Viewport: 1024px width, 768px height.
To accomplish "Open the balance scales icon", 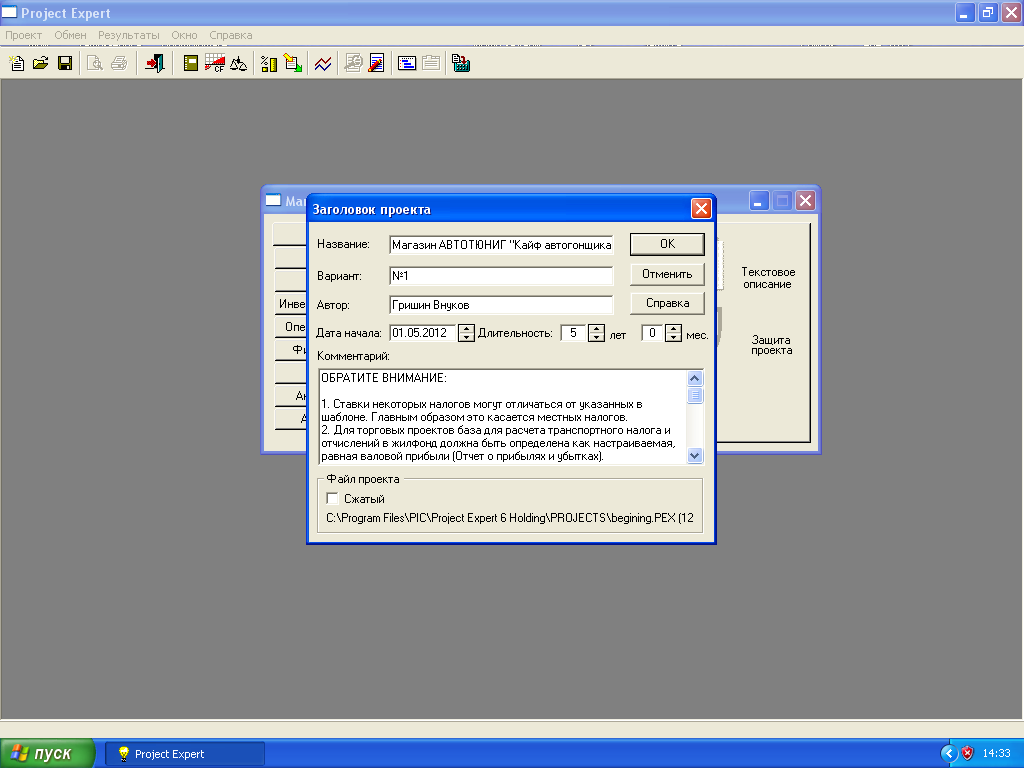I will pyautogui.click(x=238, y=63).
